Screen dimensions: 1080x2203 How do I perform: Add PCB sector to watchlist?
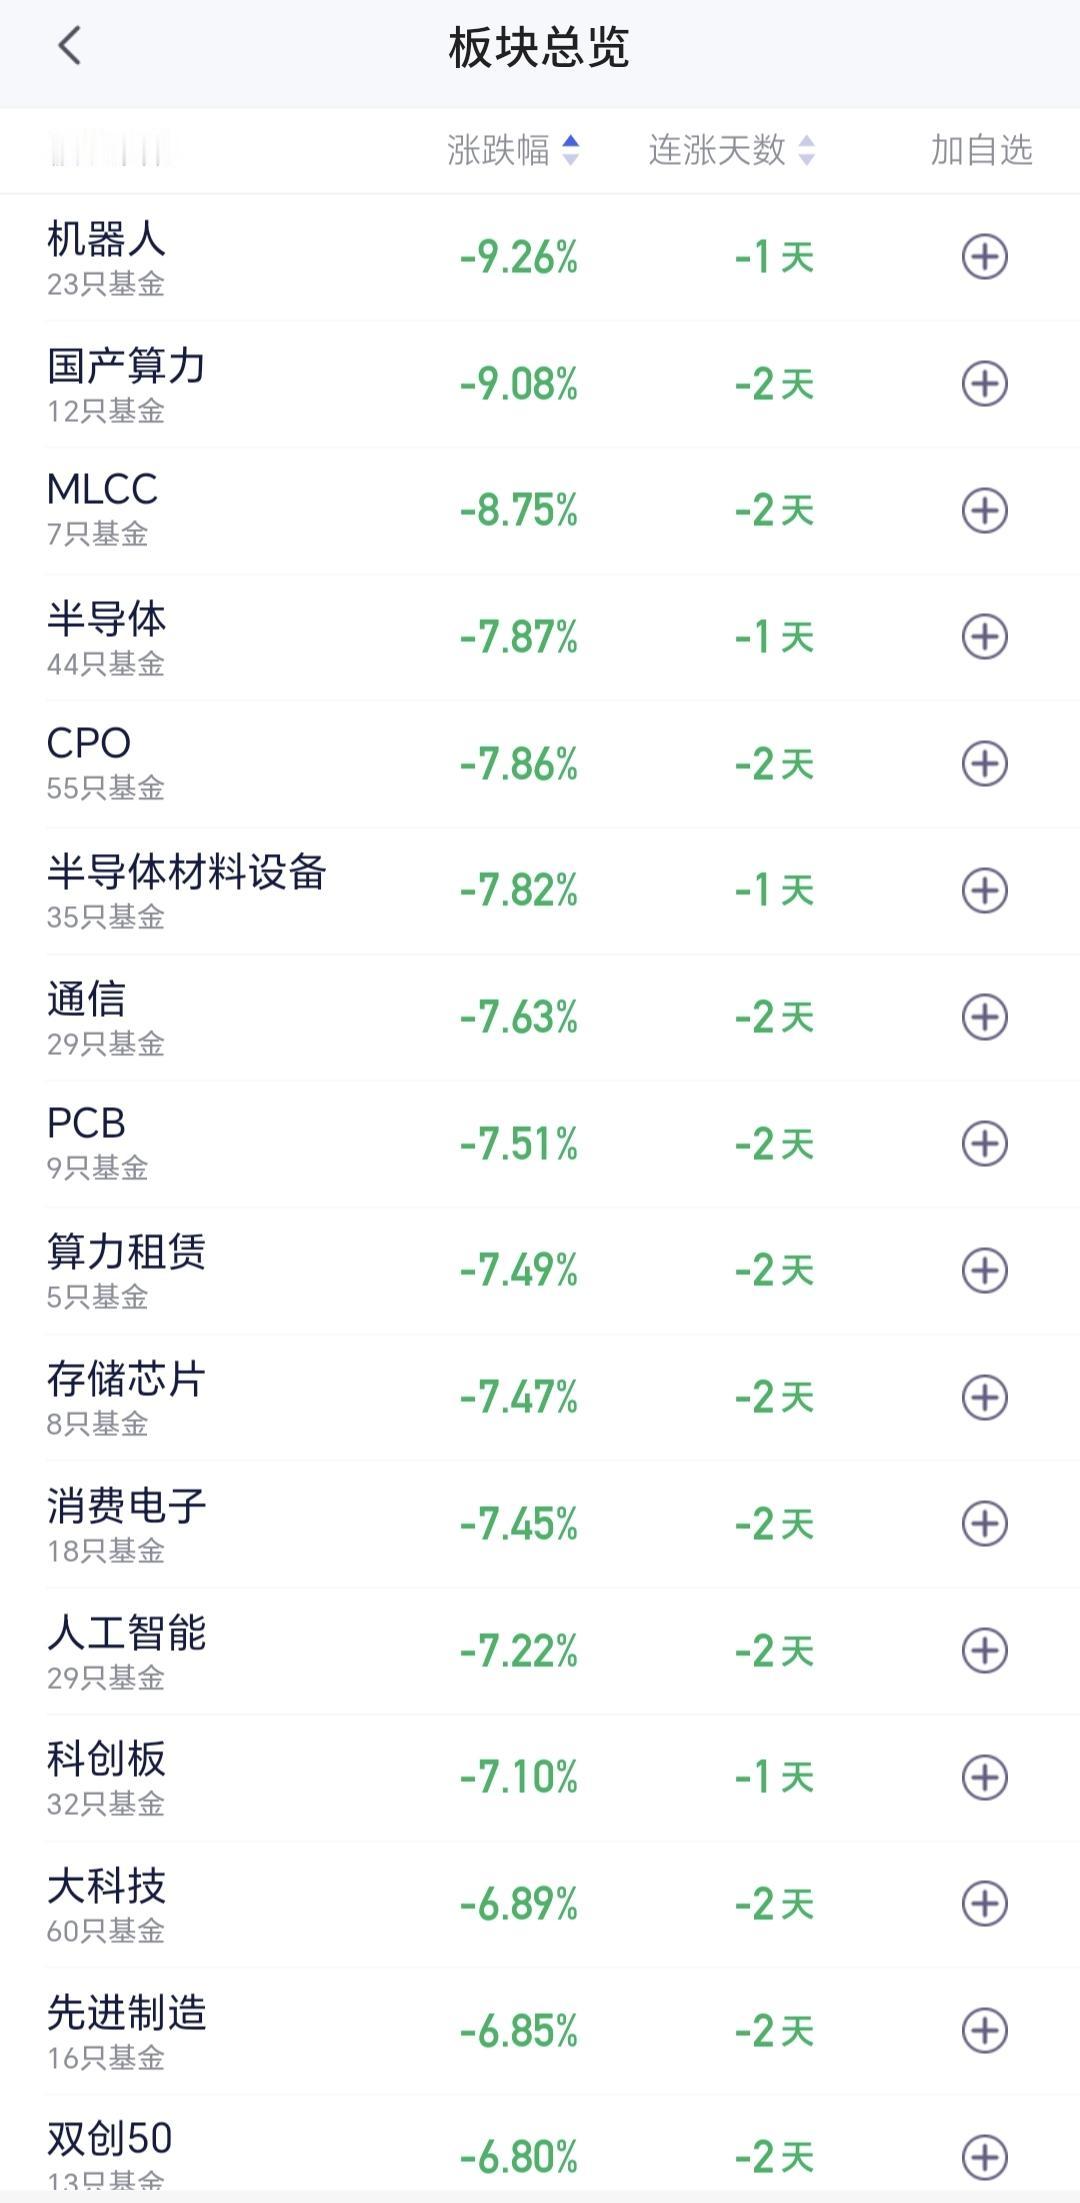[984, 1144]
